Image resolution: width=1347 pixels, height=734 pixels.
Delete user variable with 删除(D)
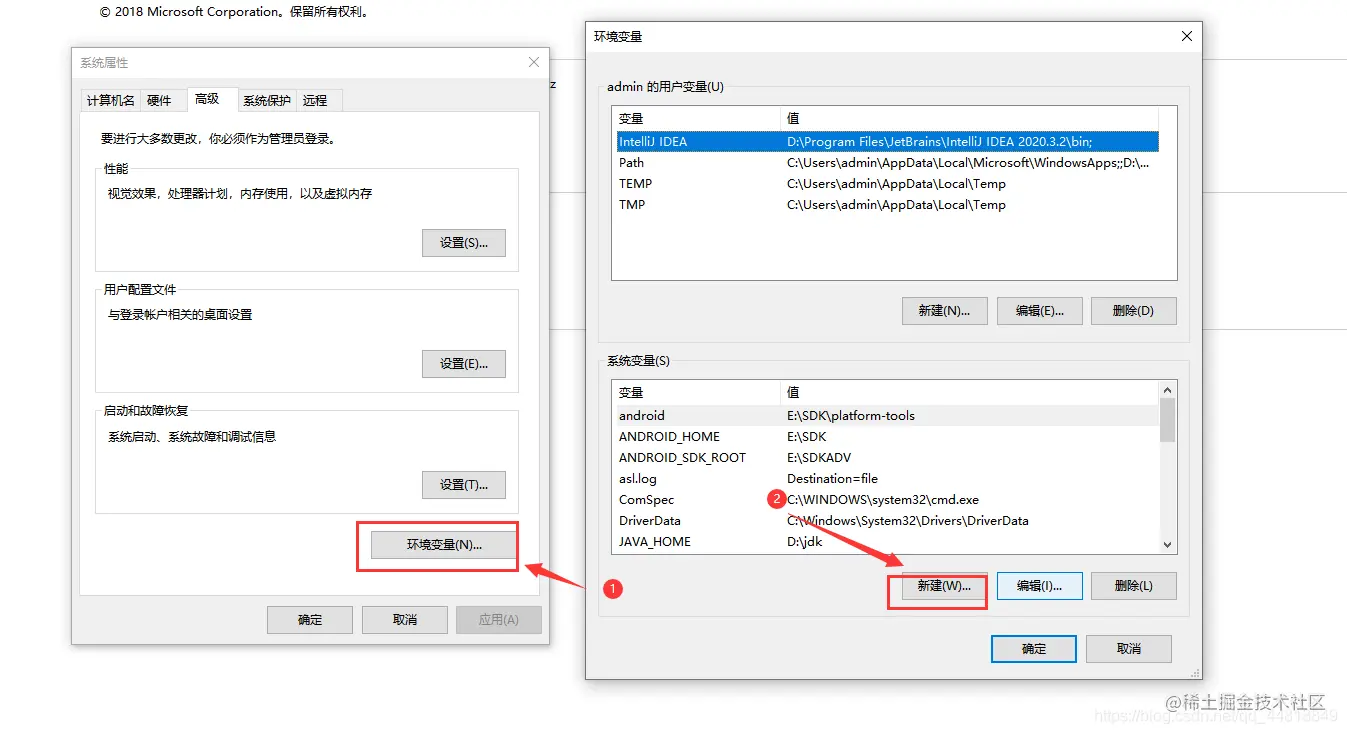[1133, 311]
